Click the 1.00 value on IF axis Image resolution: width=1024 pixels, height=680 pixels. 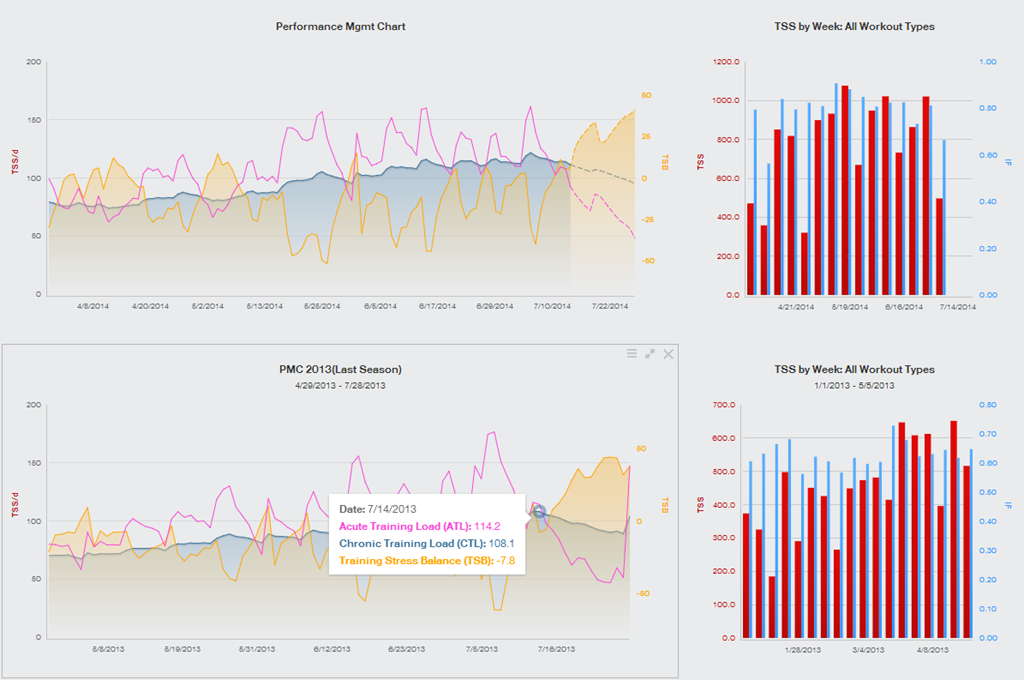tap(987, 62)
